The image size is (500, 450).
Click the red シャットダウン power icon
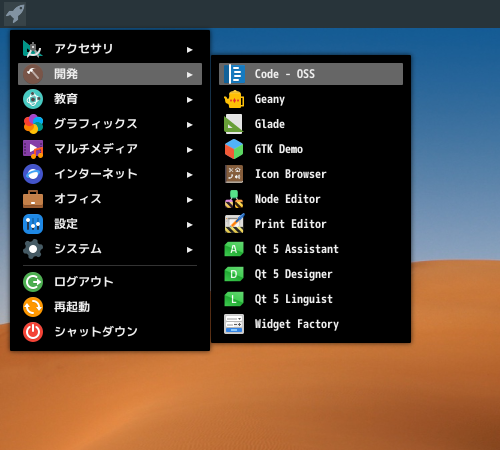[x=33, y=332]
